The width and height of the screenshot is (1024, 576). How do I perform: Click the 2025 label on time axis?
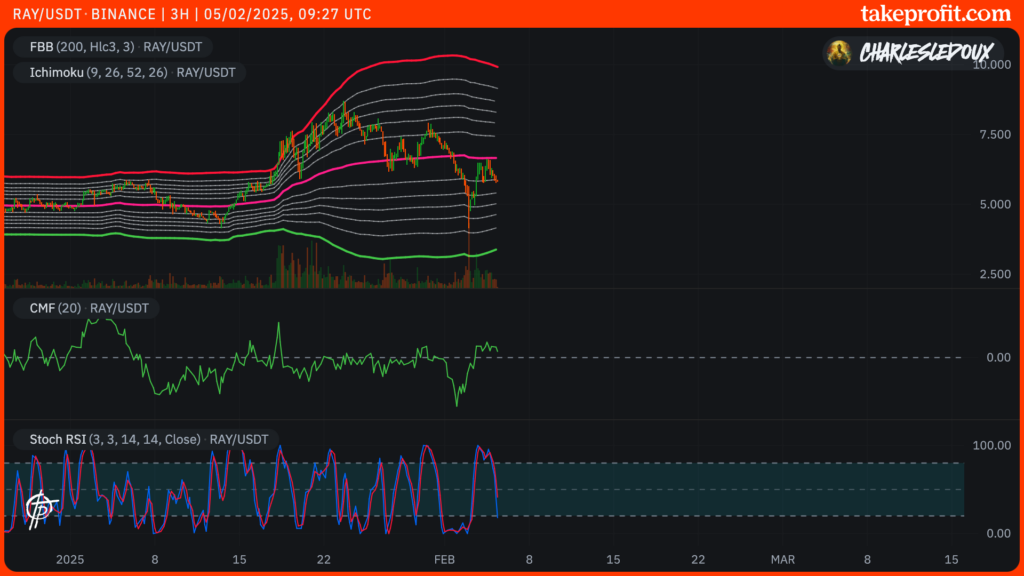click(x=72, y=559)
